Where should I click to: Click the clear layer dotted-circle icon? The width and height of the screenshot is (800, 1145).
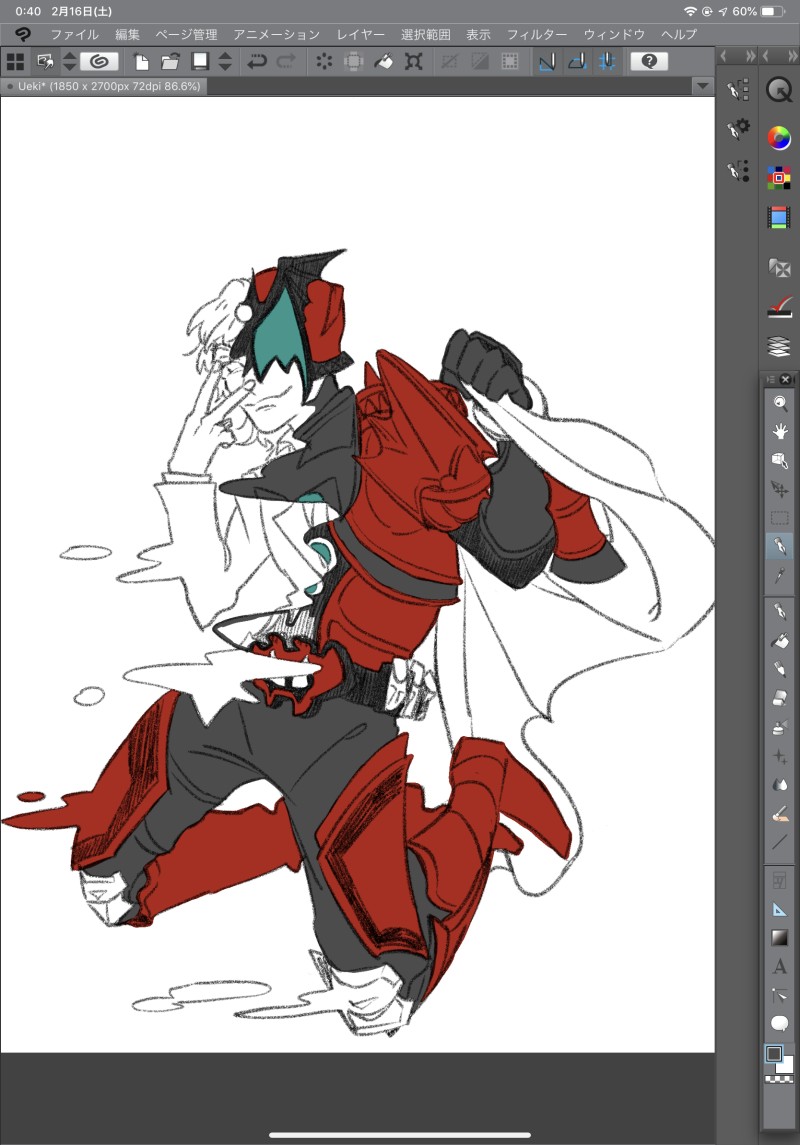324,61
